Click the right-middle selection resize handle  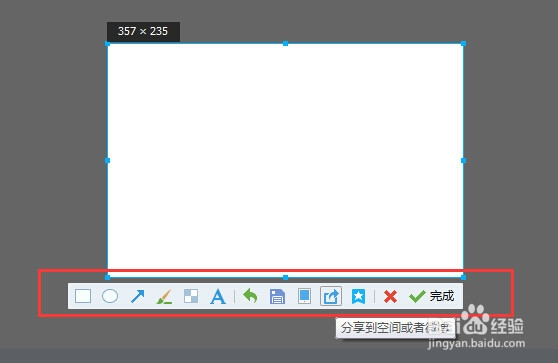pos(463,161)
